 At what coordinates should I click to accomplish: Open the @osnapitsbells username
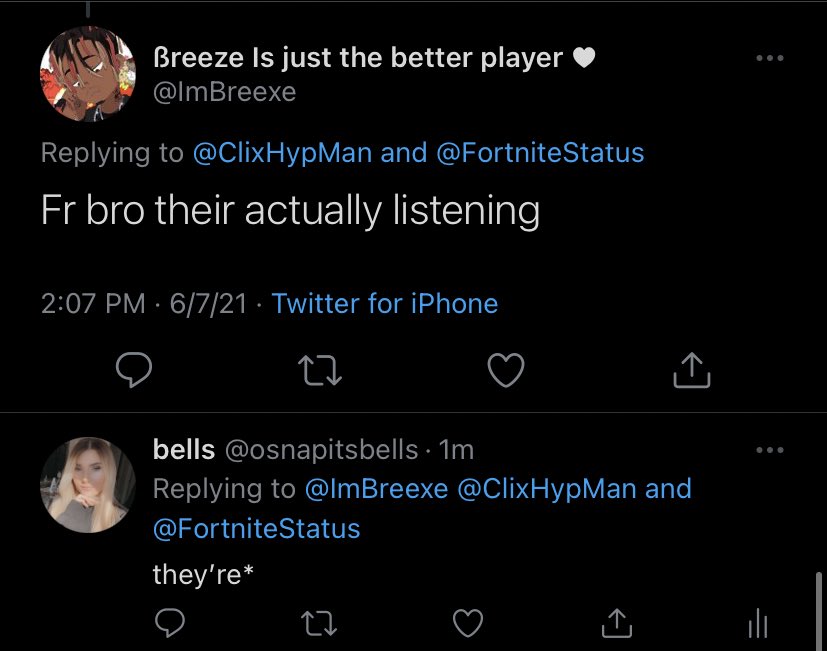[322, 450]
